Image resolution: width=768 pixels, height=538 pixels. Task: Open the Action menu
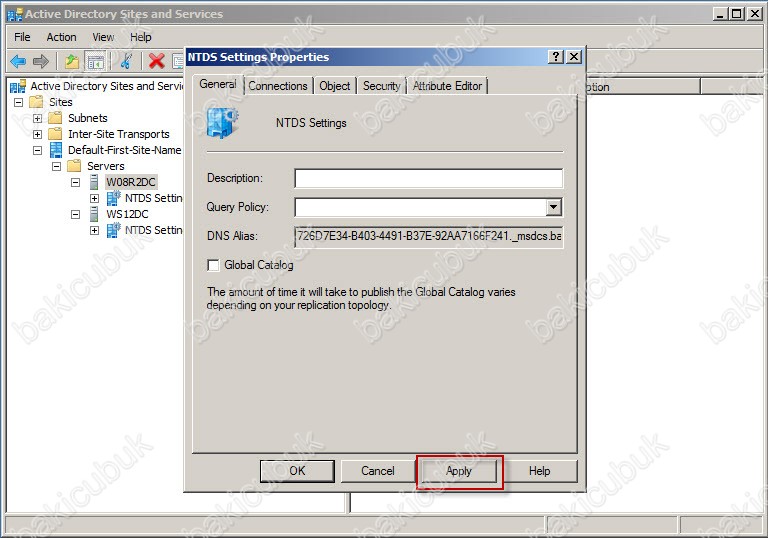(x=61, y=37)
